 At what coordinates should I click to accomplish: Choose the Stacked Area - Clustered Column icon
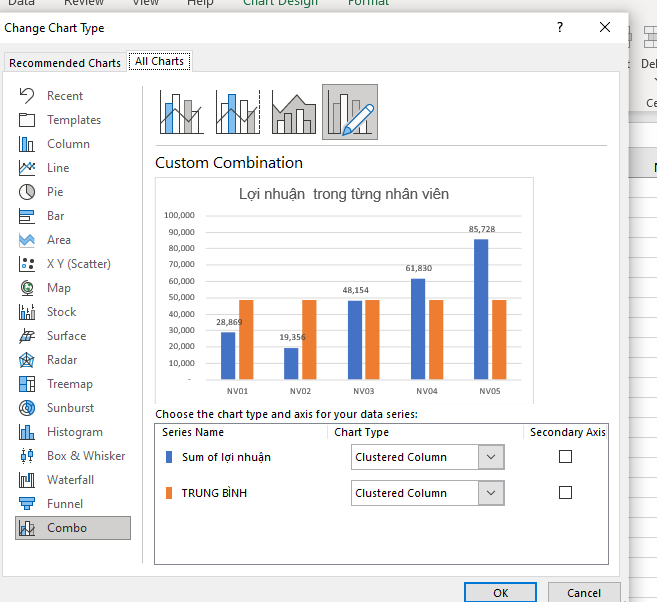(293, 112)
